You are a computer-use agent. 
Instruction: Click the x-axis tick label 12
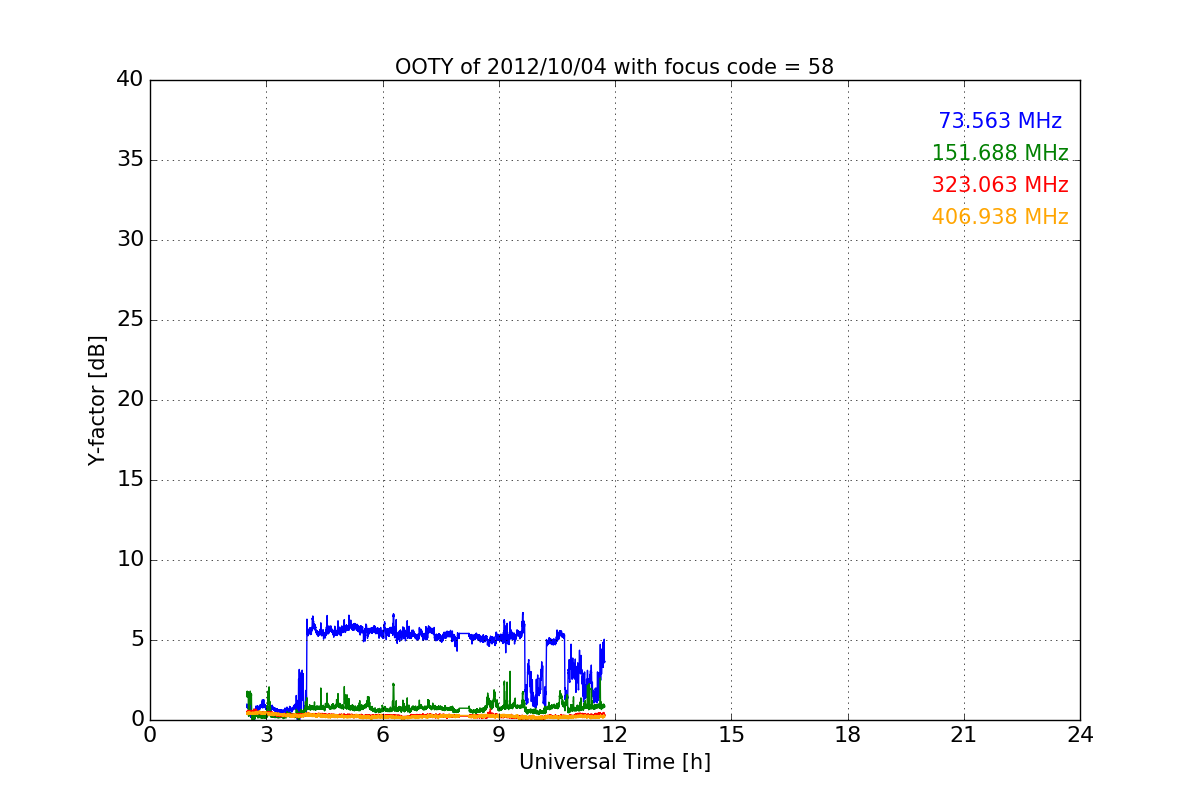[615, 735]
